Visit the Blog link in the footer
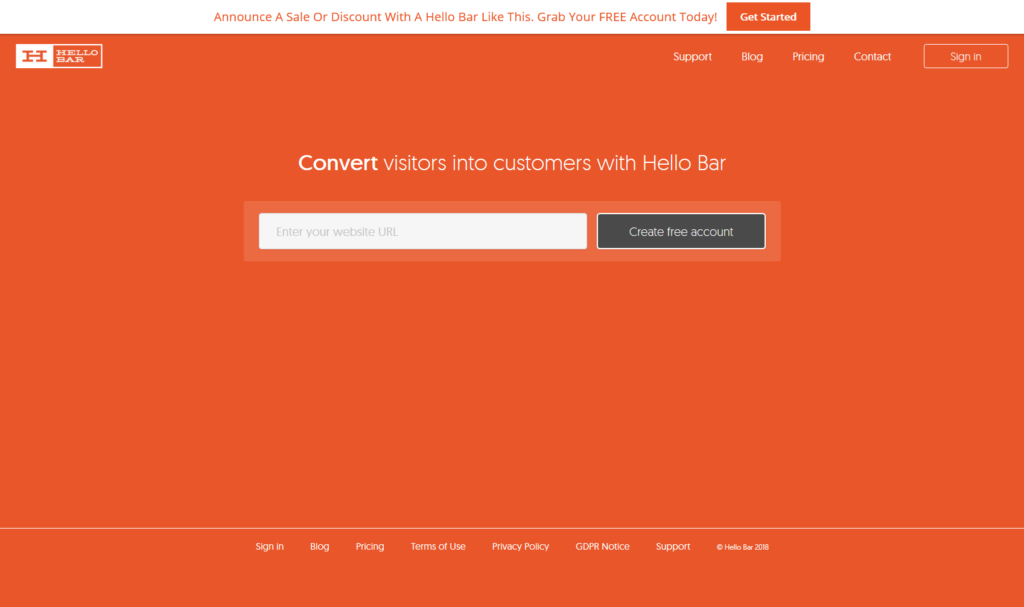This screenshot has width=1024, height=607. tap(319, 547)
